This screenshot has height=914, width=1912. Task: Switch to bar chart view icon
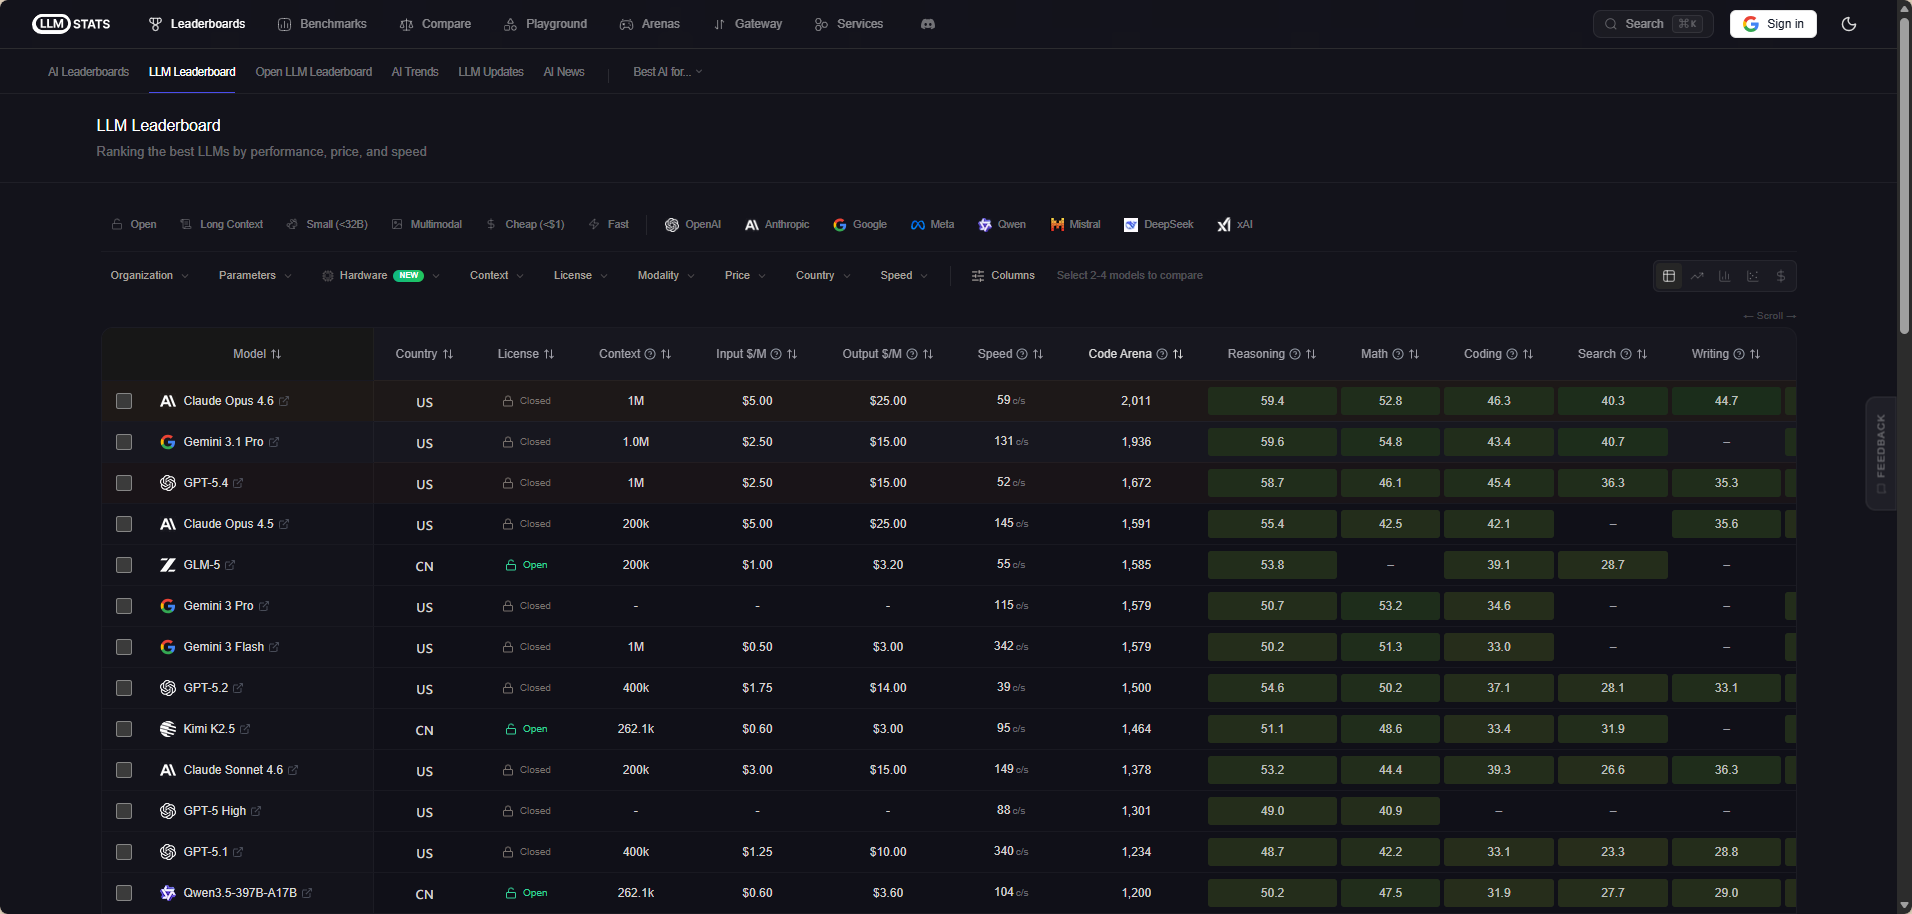click(x=1725, y=276)
